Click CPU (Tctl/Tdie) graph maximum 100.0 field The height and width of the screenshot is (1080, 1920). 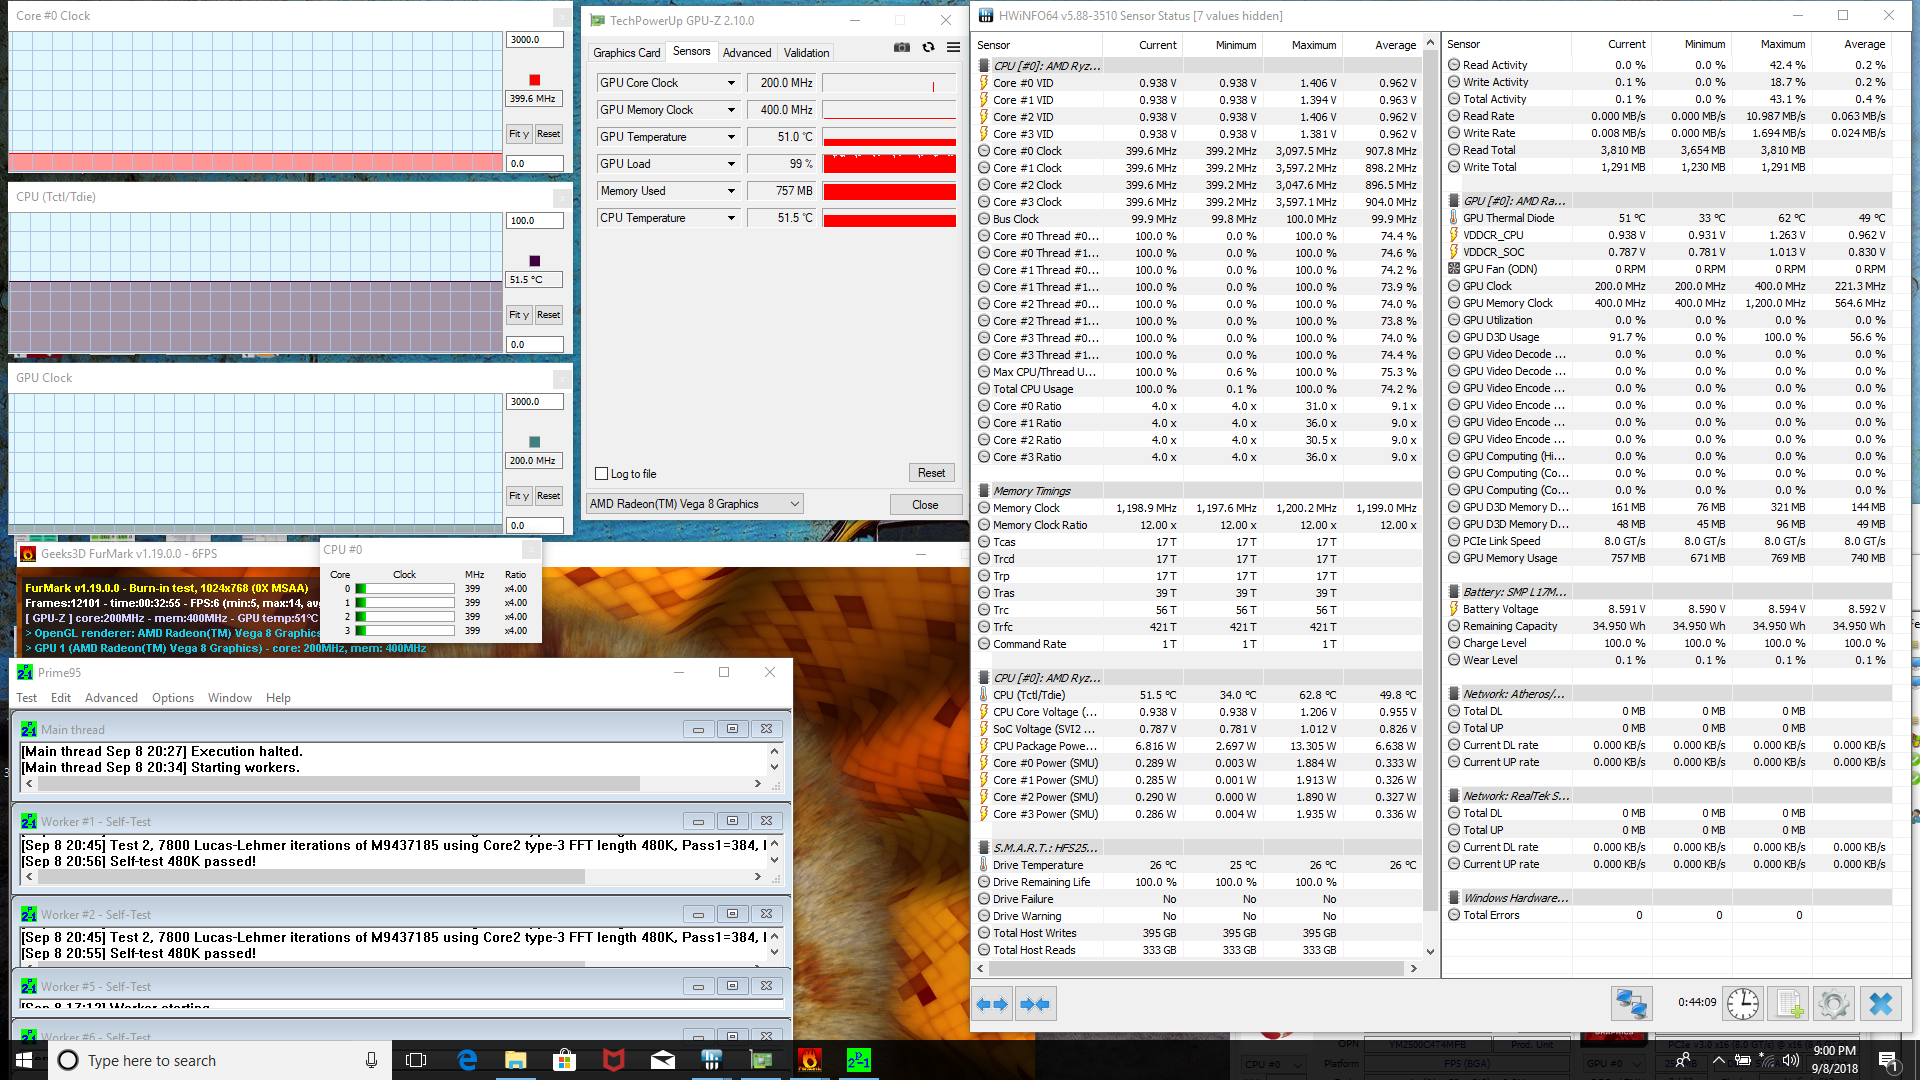[x=535, y=221]
